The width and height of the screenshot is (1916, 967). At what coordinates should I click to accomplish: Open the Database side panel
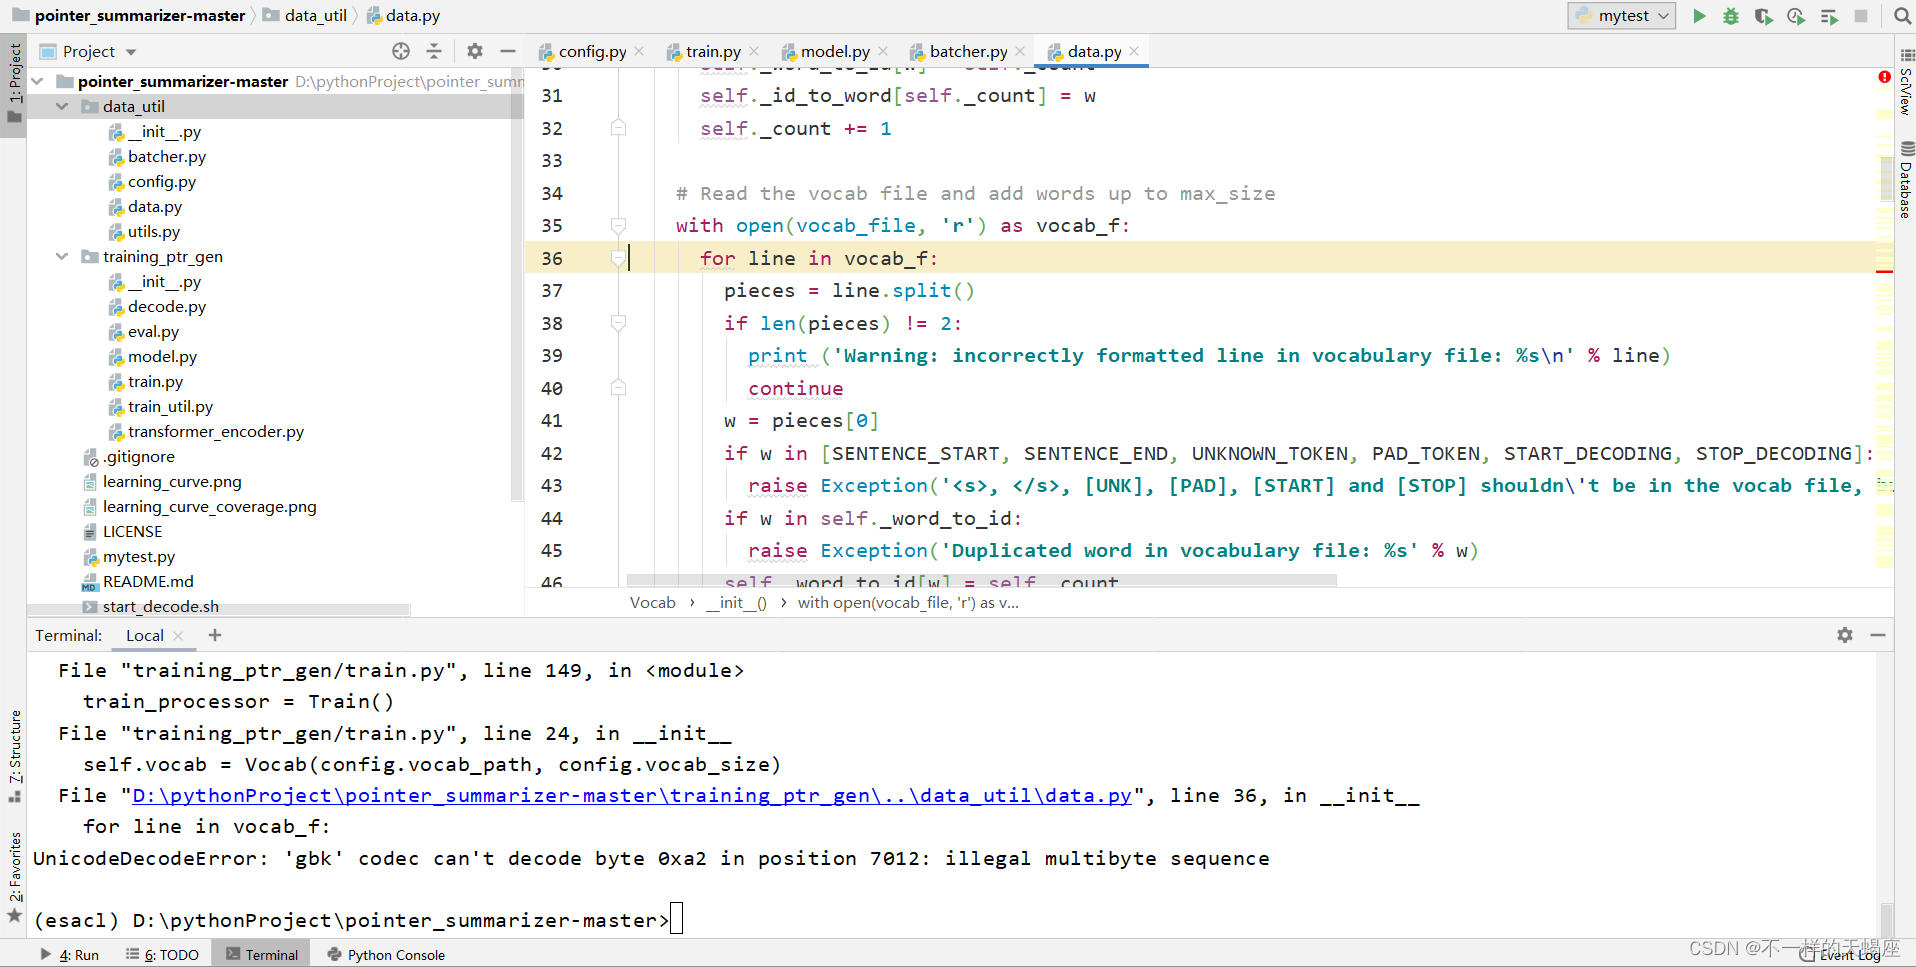(x=1906, y=180)
